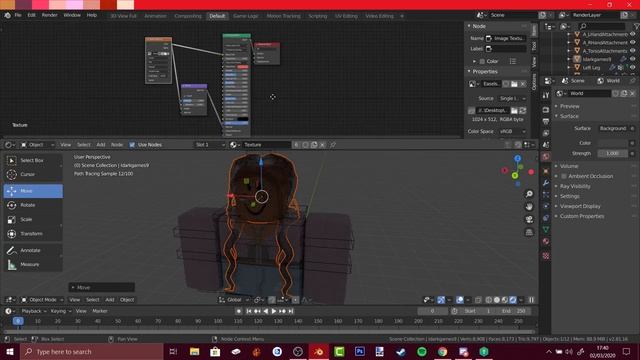Open the Output properties tab icon
This screenshot has height=360, width=640.
coord(546,121)
